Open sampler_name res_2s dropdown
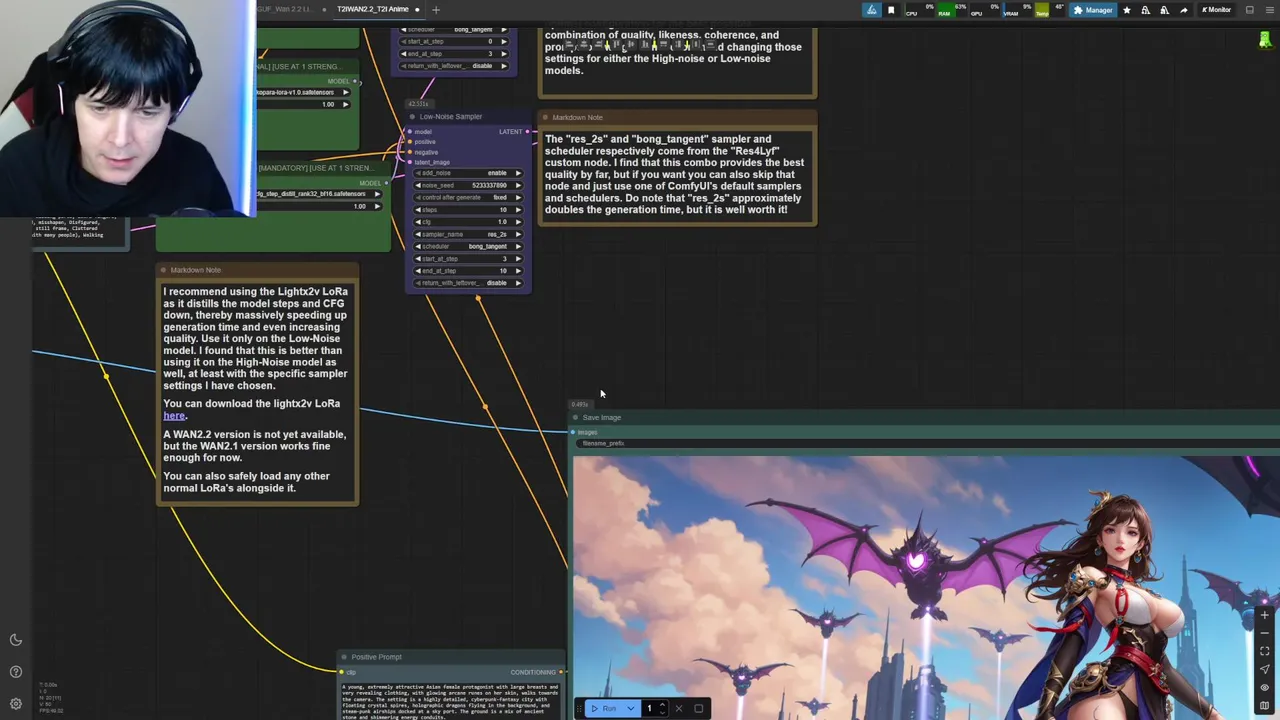The image size is (1280, 720). (x=469, y=234)
